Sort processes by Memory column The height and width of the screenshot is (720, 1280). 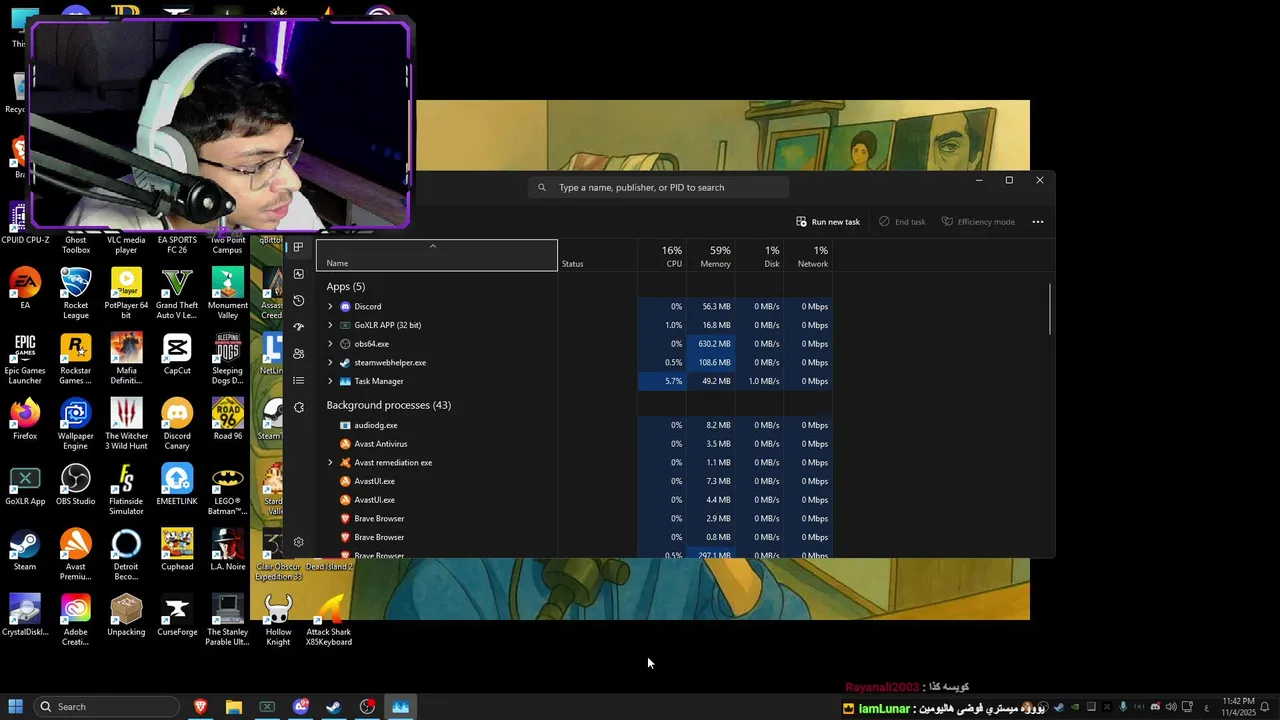click(x=711, y=256)
